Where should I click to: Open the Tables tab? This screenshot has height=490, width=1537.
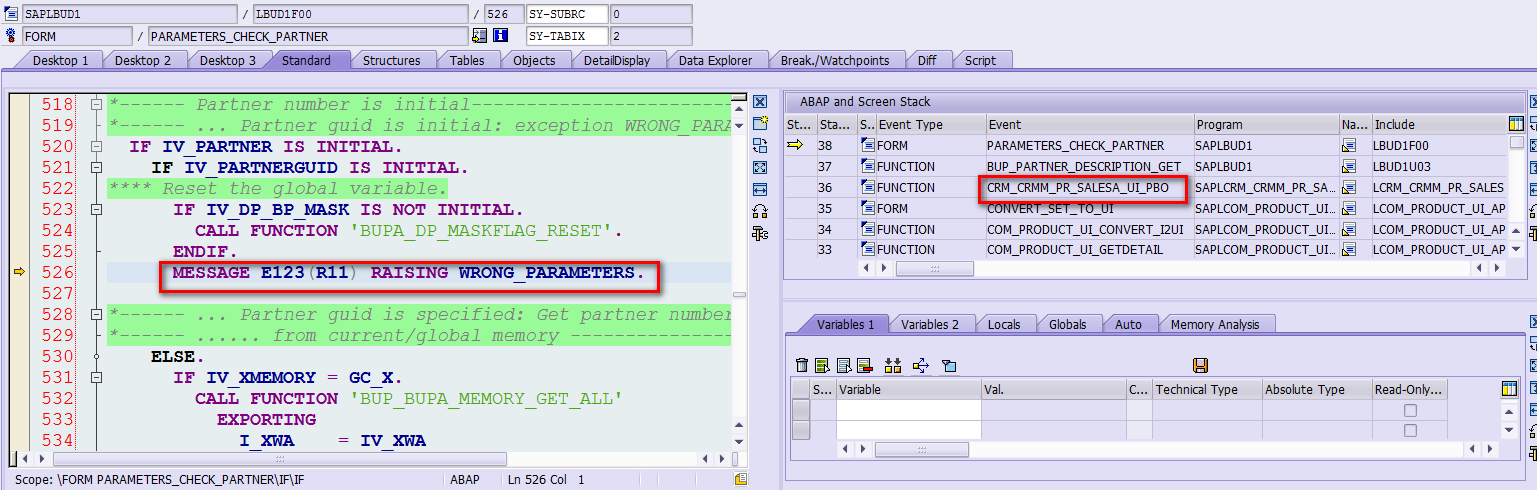pos(467,60)
